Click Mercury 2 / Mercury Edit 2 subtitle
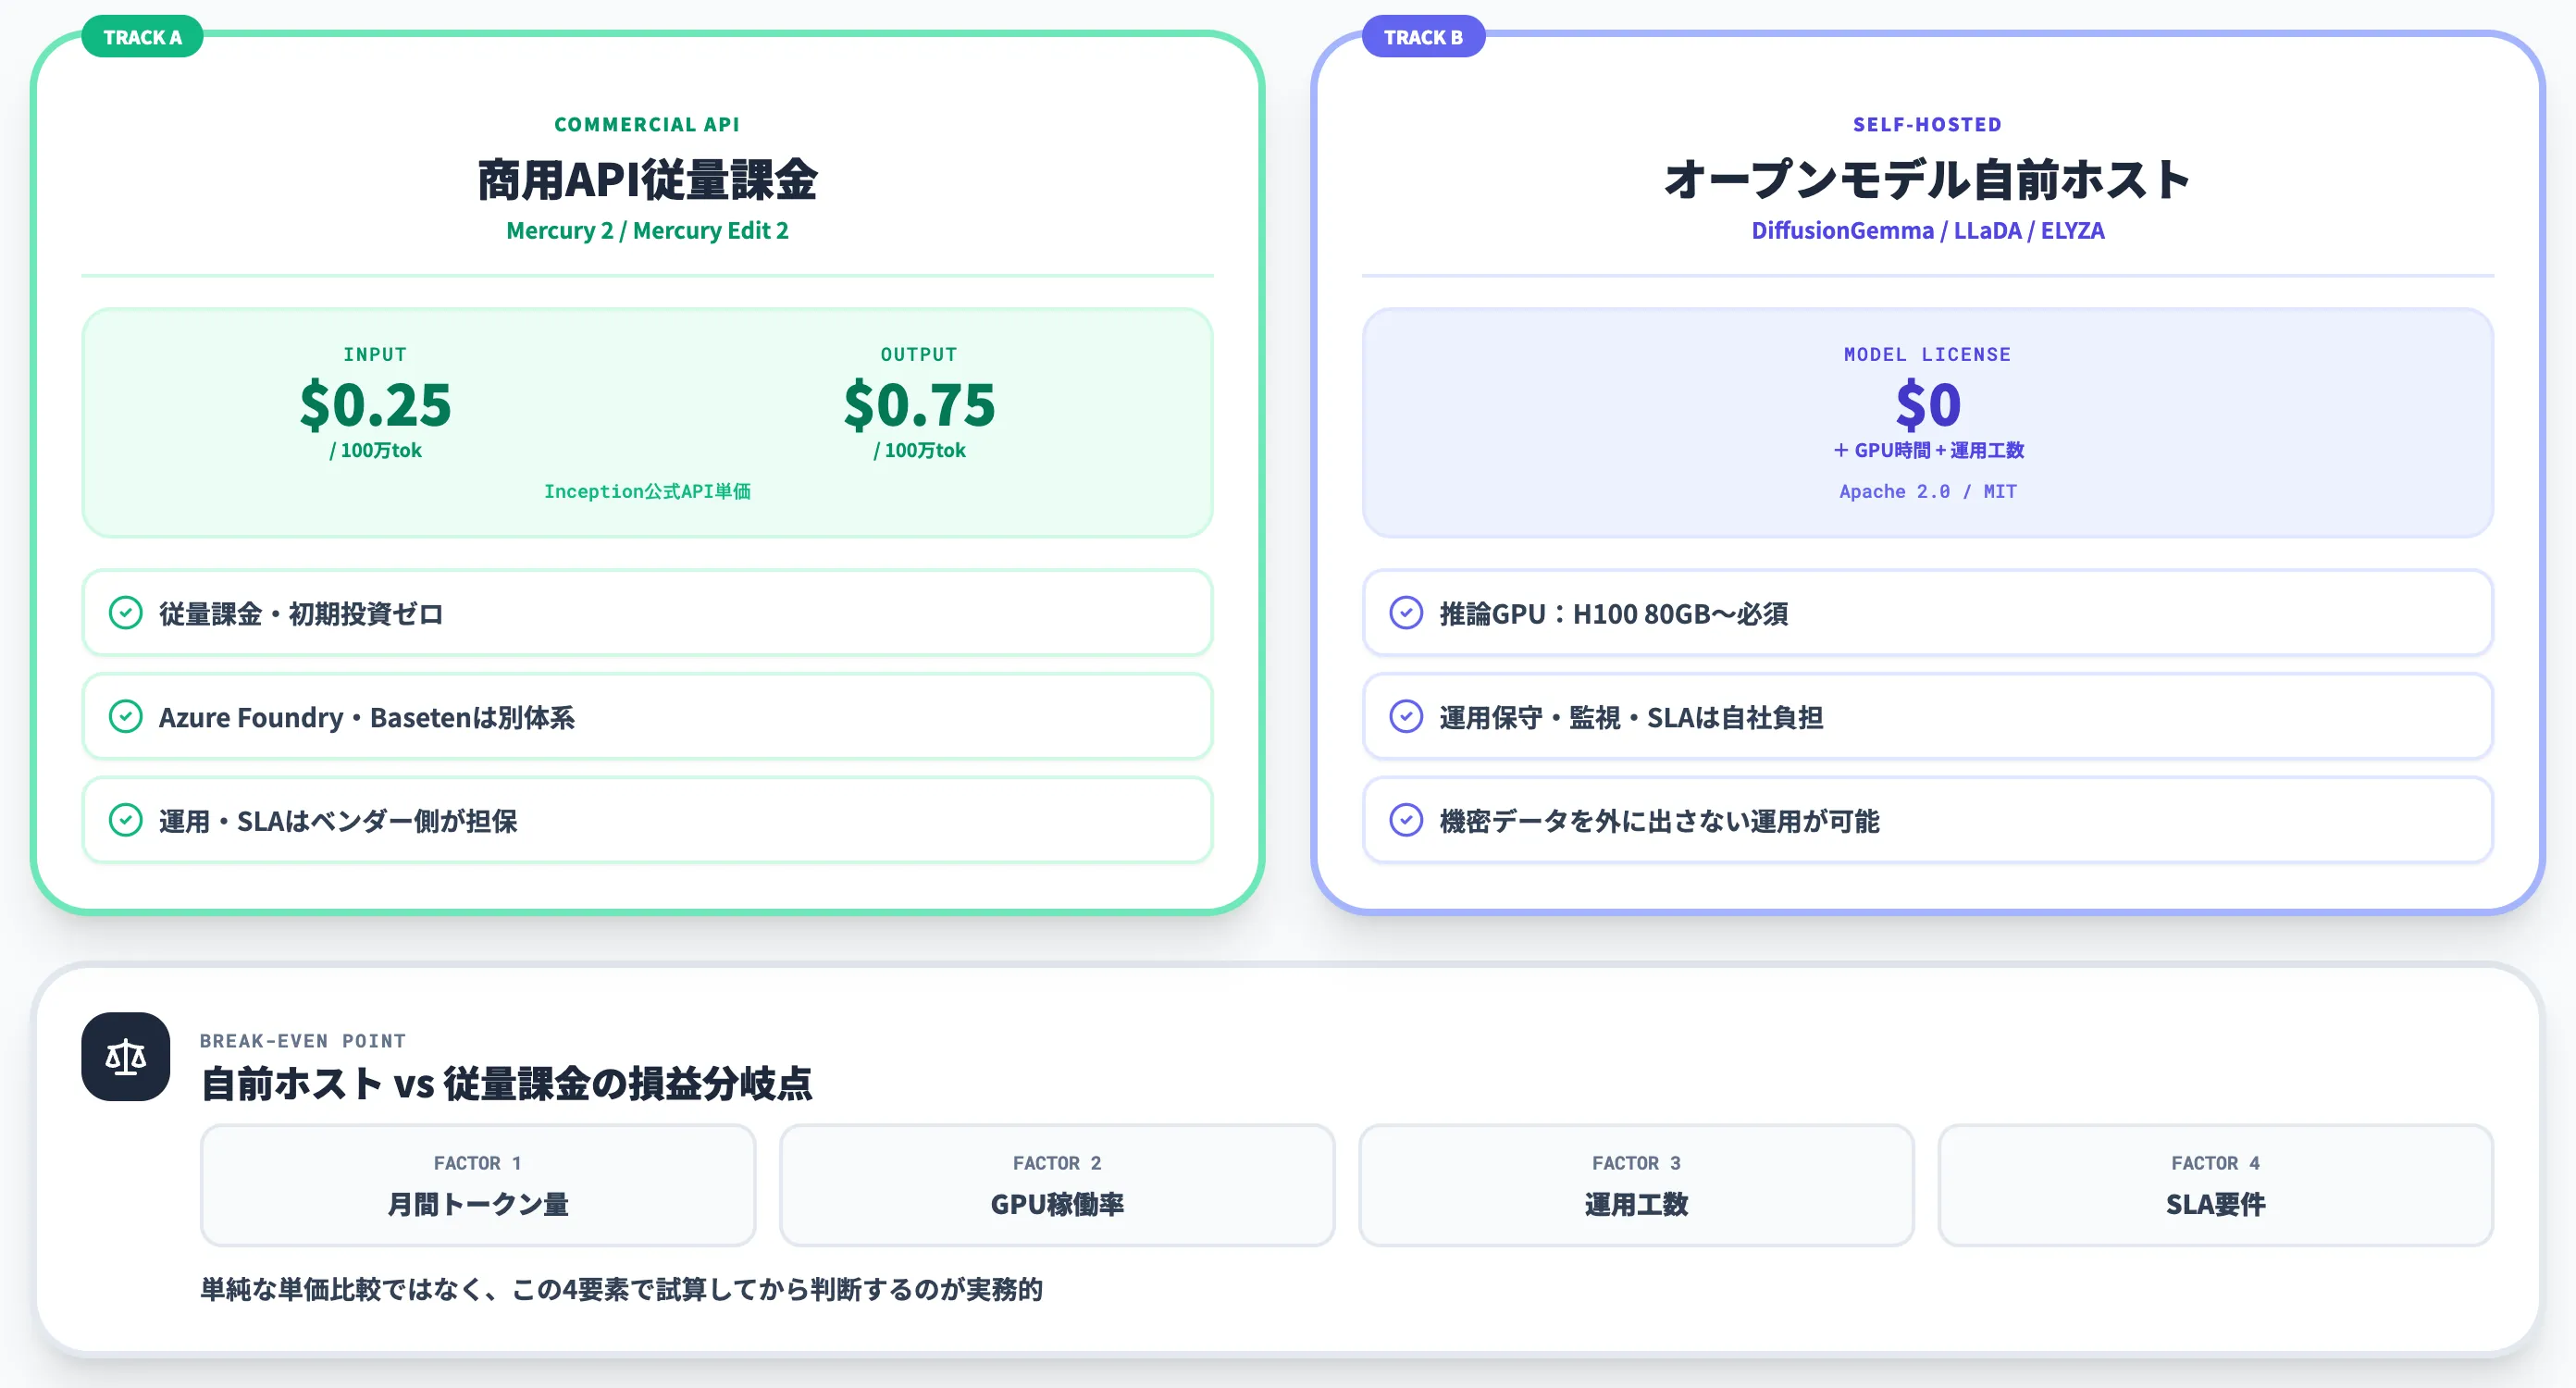The width and height of the screenshot is (2576, 1388). click(648, 231)
